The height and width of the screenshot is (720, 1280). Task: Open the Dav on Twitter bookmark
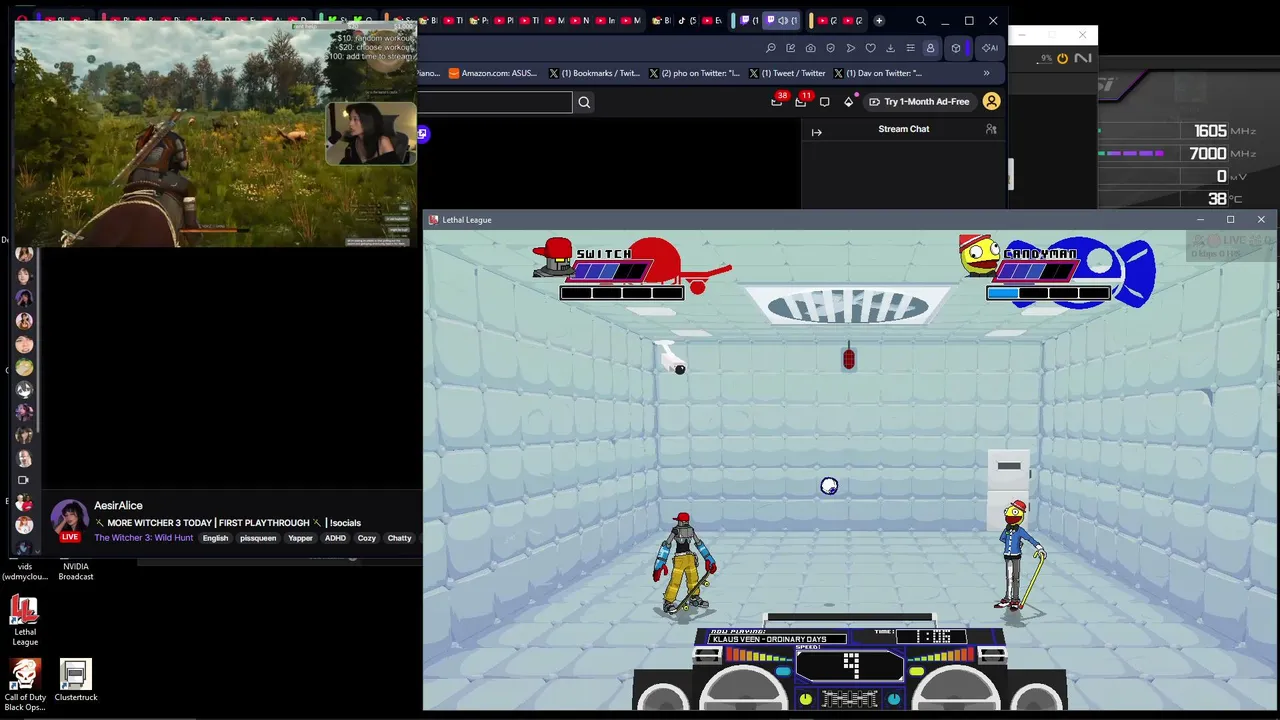[877, 73]
